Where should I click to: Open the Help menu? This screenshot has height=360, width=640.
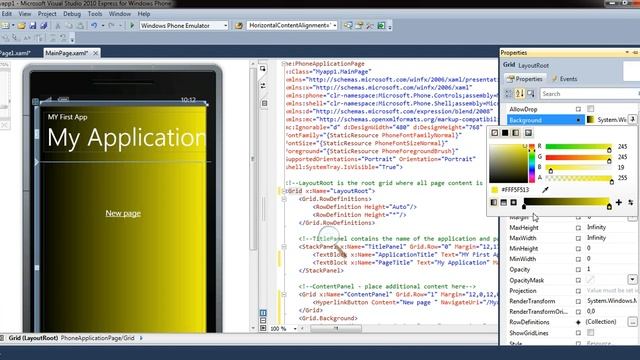(144, 14)
